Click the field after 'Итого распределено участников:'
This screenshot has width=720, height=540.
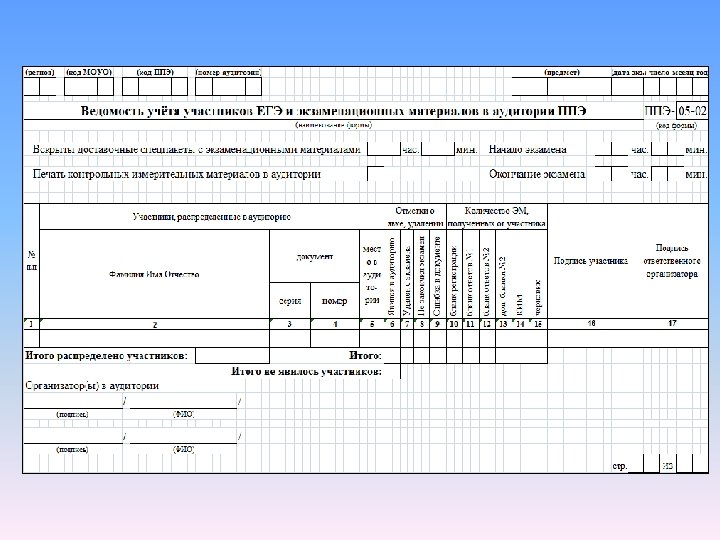[x=232, y=356]
